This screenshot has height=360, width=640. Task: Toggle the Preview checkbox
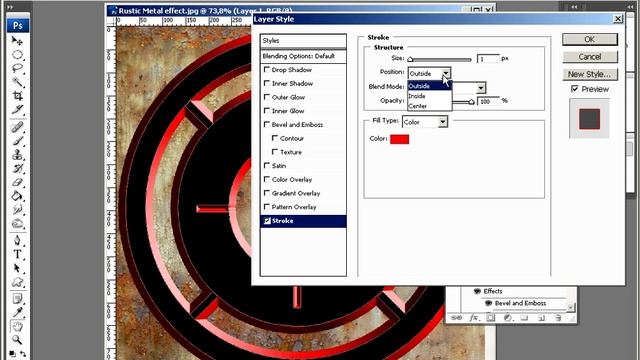[x=575, y=89]
